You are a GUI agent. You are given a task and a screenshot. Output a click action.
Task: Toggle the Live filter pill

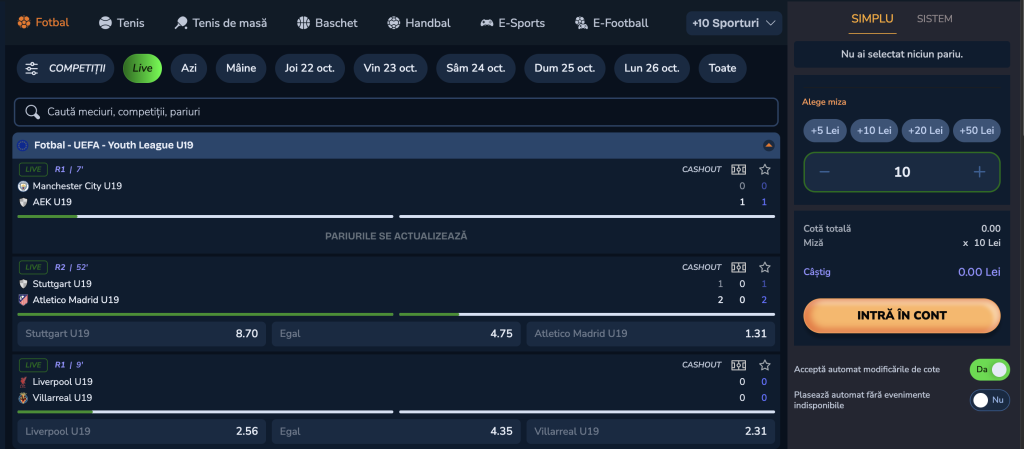pyautogui.click(x=142, y=69)
